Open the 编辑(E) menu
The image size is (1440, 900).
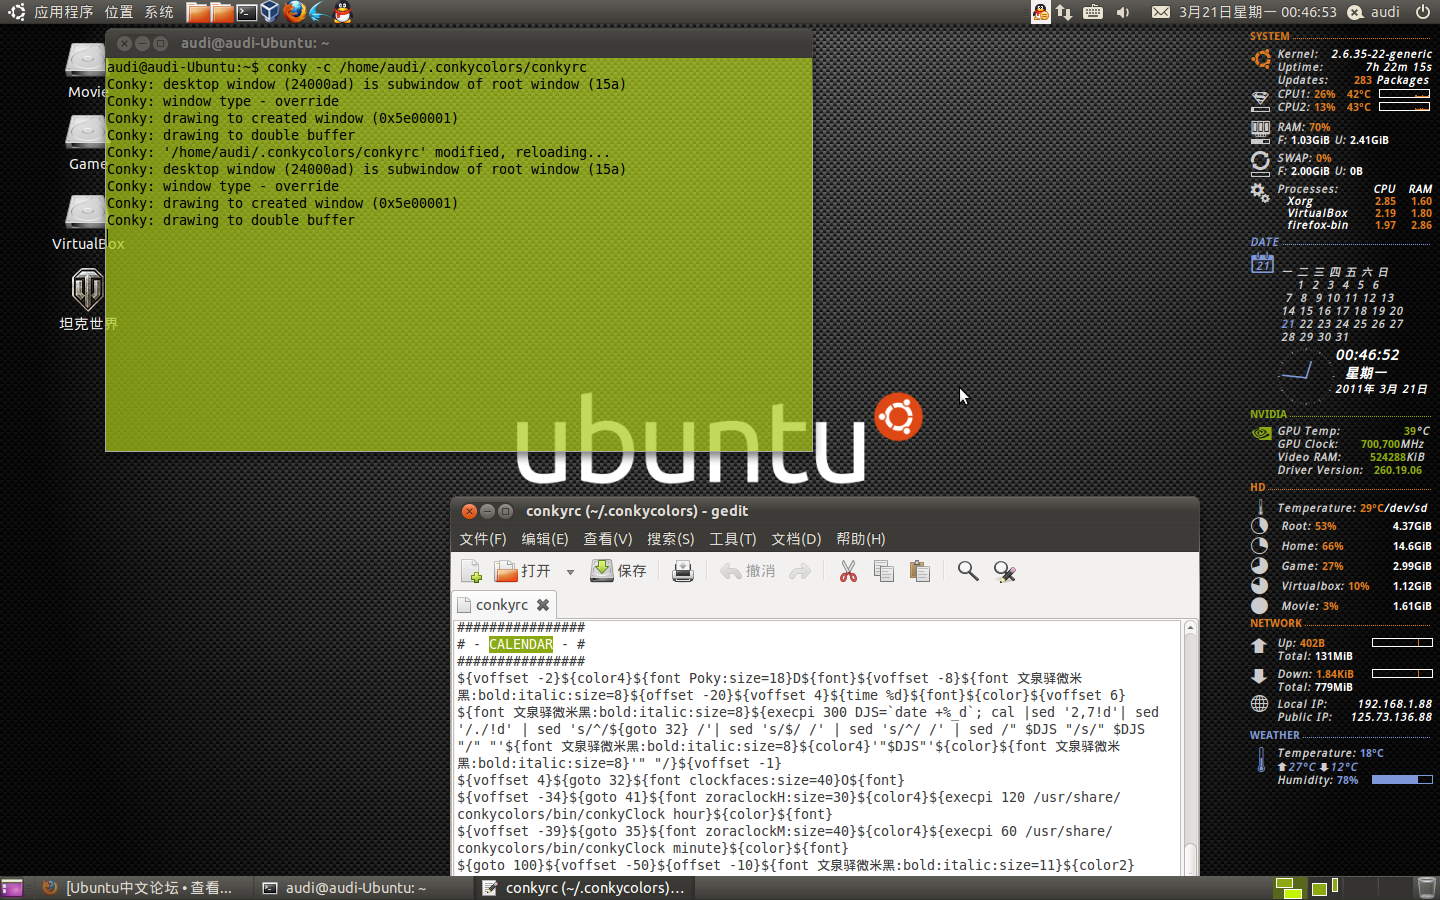tap(545, 539)
